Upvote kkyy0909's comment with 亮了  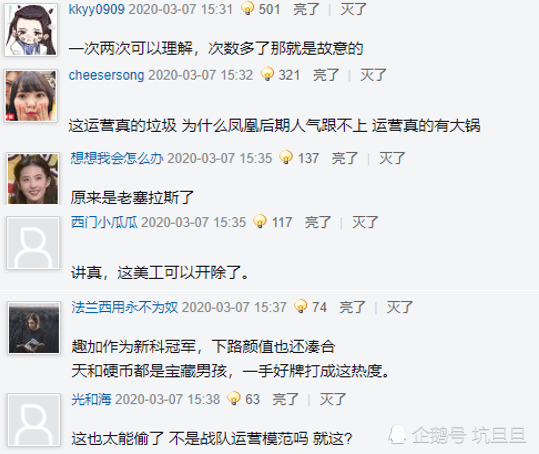click(x=306, y=9)
